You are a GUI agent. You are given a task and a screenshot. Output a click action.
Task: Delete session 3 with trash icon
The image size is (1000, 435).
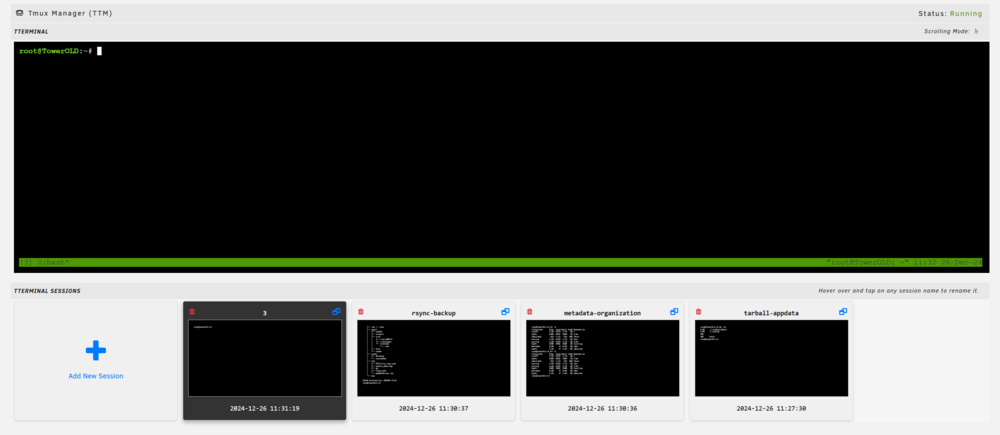tap(192, 311)
